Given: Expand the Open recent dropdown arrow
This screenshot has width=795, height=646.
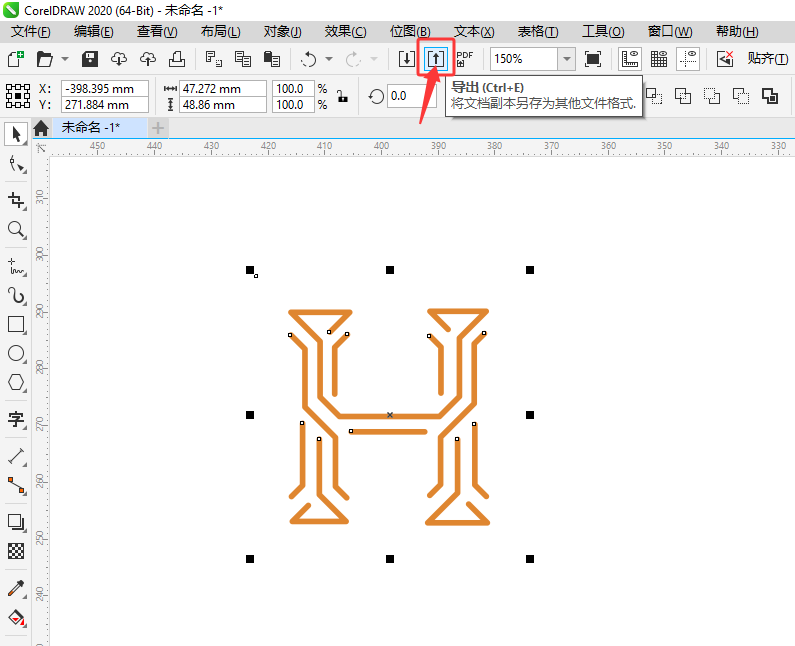Looking at the screenshot, I should click(65, 59).
